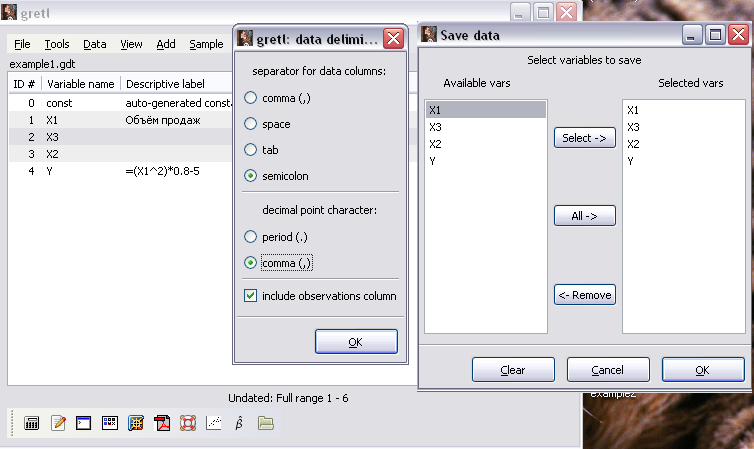Viewport: 754px width, 449px height.
Task: Click the 'Undated: Full range 1 - 6' status text
Action: [x=288, y=398]
